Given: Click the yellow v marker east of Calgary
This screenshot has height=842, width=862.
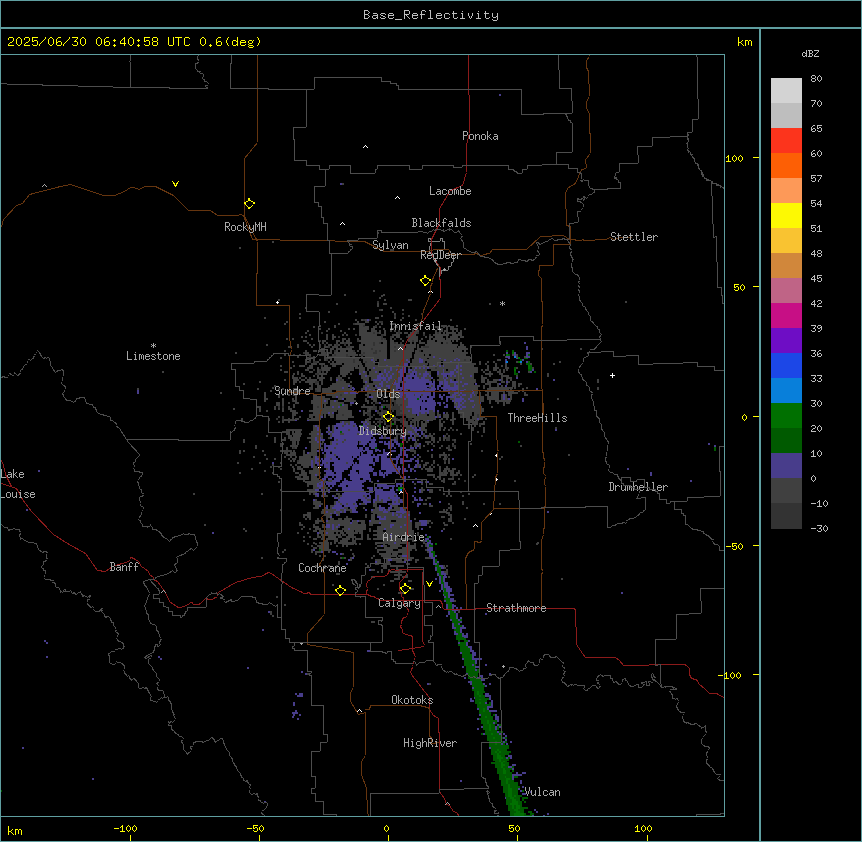Looking at the screenshot, I should click(429, 584).
